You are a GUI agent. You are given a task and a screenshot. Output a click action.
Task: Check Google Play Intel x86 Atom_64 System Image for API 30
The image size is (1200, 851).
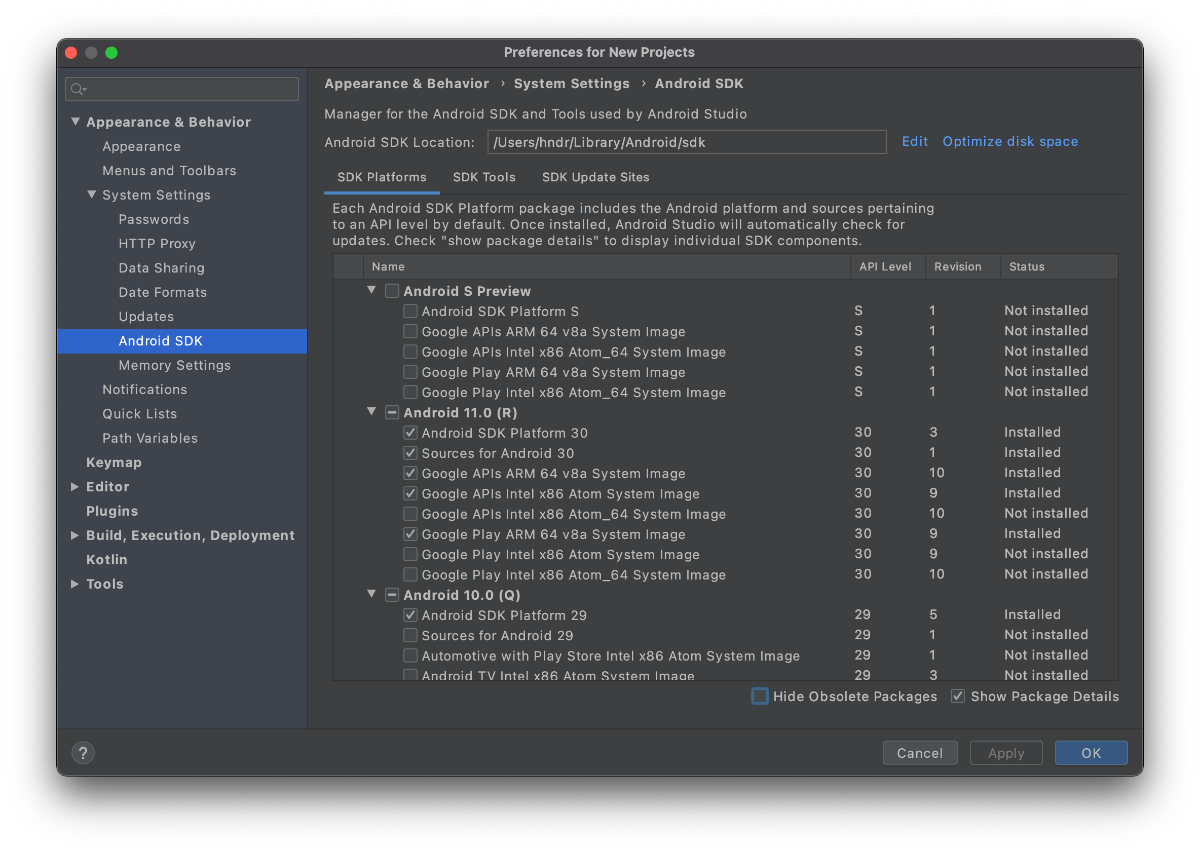(410, 575)
